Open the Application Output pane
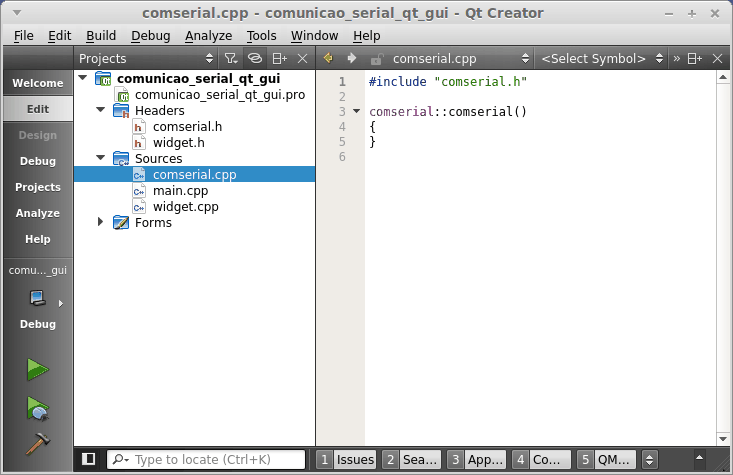 pos(476,460)
